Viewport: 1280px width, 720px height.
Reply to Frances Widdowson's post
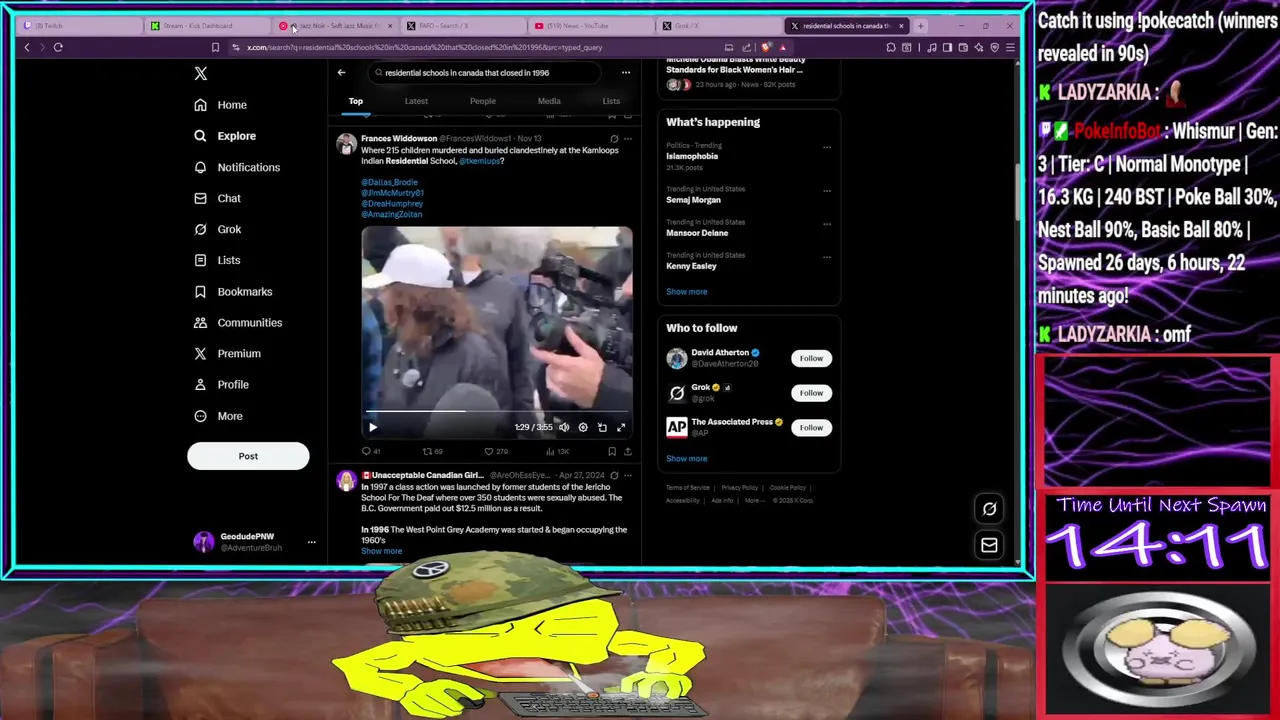click(370, 451)
